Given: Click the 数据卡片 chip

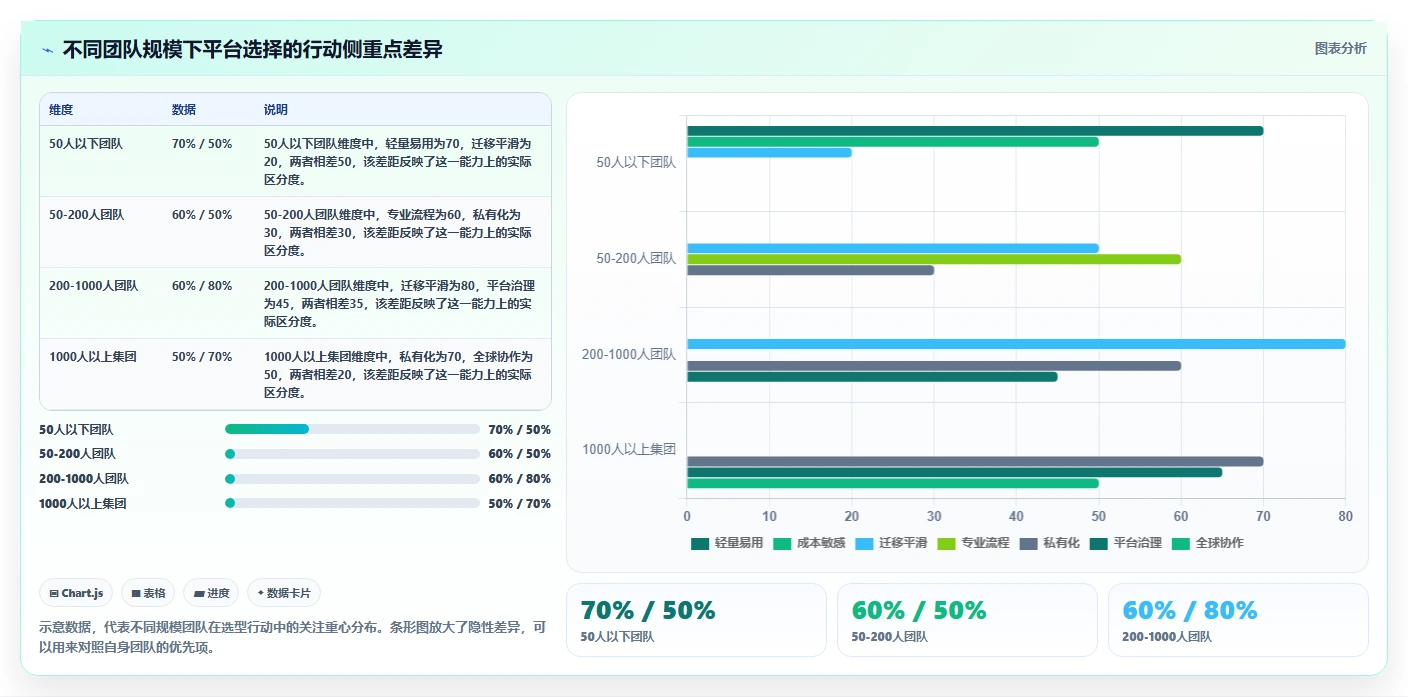Looking at the screenshot, I should pos(284,593).
